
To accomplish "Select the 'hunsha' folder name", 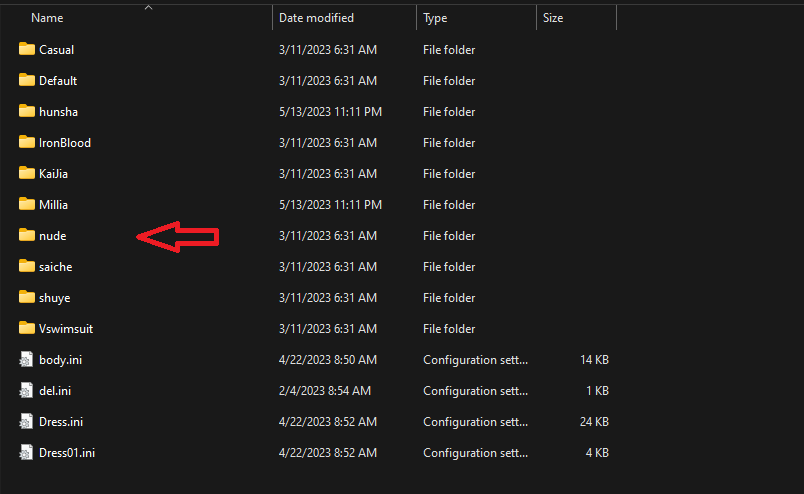I will (58, 112).
